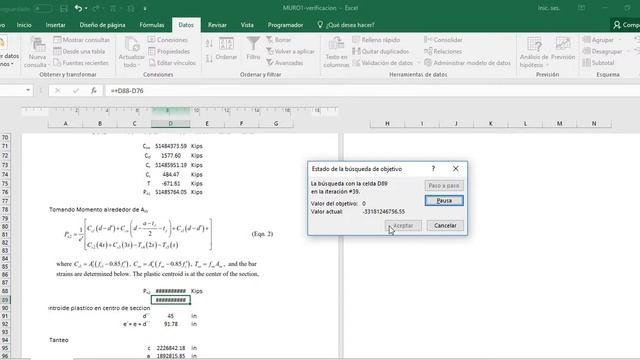Image resolution: width=640 pixels, height=360 pixels.
Task: Click Paso a paso button
Action: [444, 185]
